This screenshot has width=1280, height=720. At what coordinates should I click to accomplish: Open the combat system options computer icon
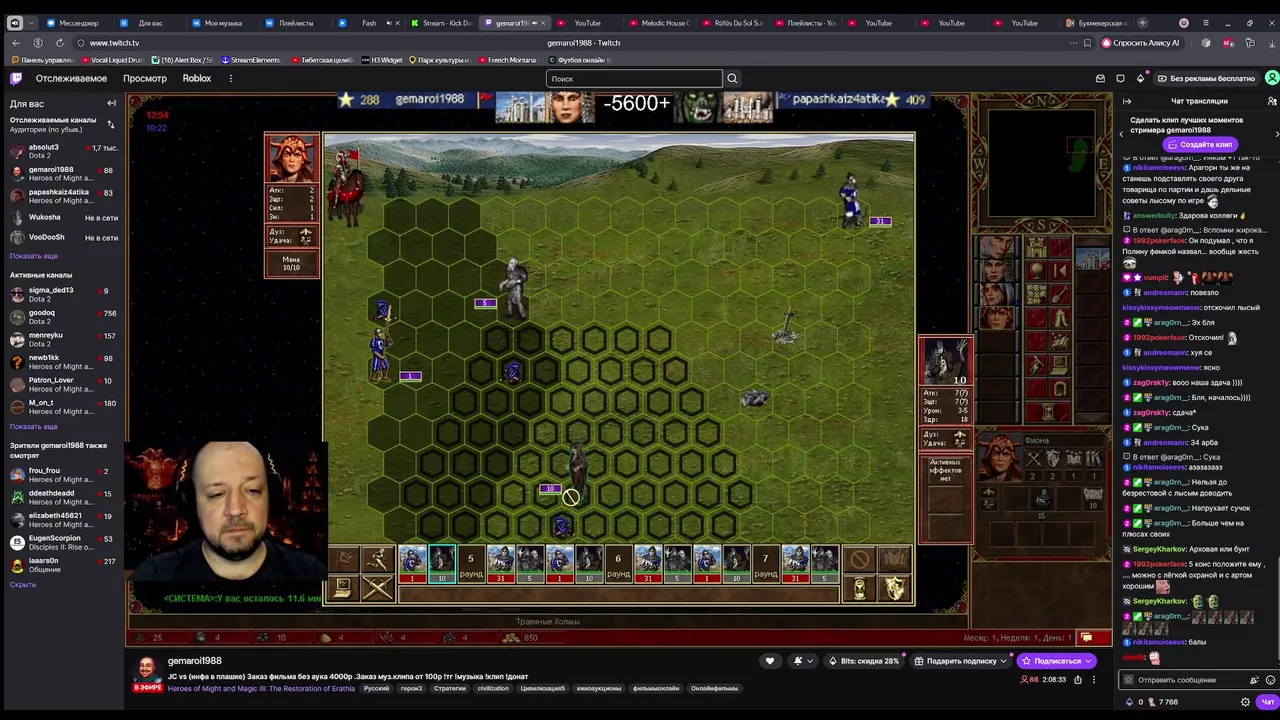point(342,589)
